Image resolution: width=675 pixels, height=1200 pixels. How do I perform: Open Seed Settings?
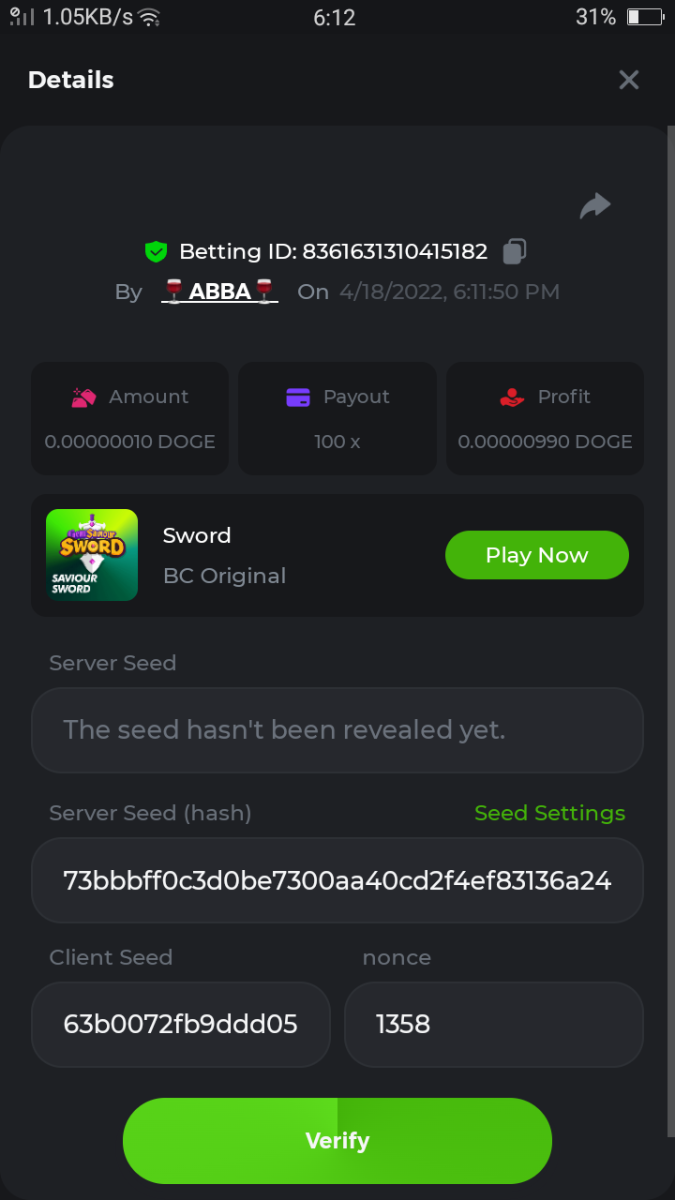click(x=549, y=813)
